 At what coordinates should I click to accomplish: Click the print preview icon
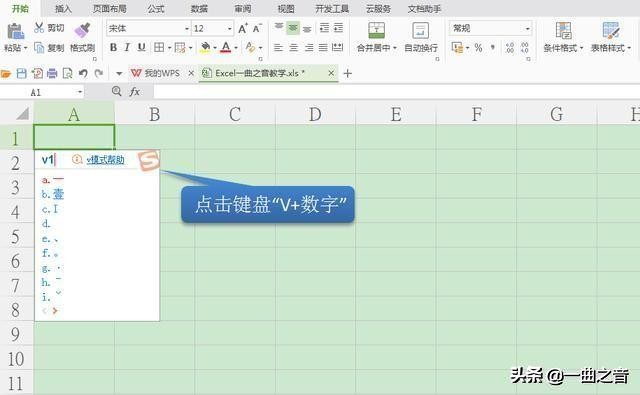[x=67, y=73]
